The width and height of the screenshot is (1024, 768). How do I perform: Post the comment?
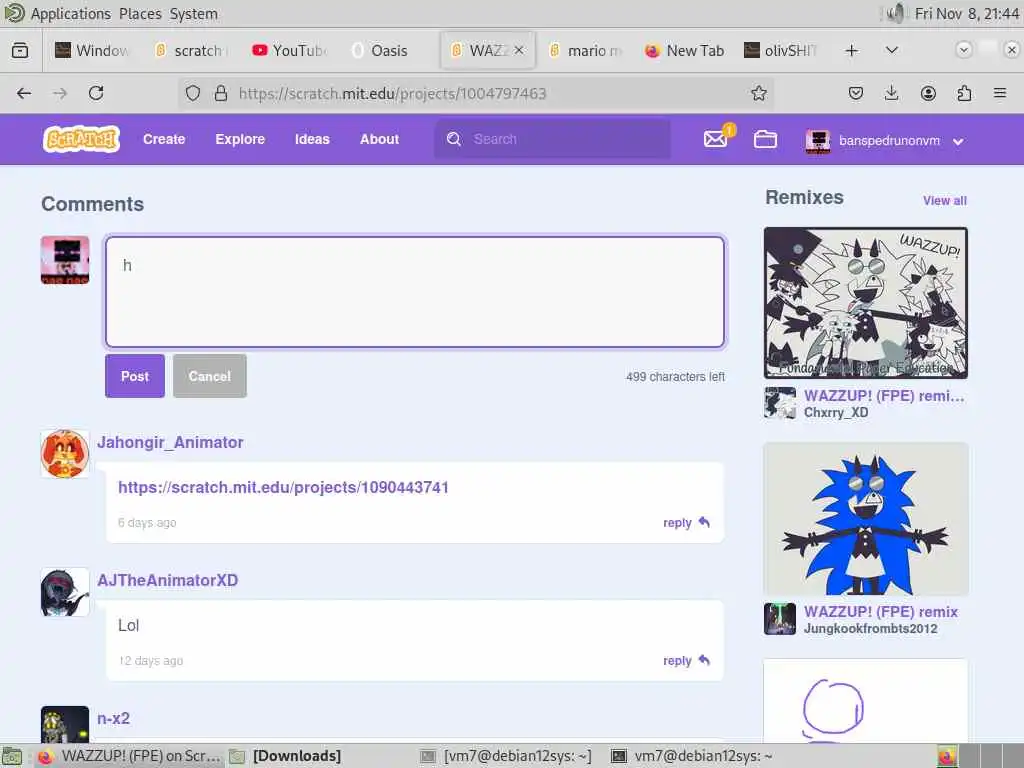coord(135,376)
